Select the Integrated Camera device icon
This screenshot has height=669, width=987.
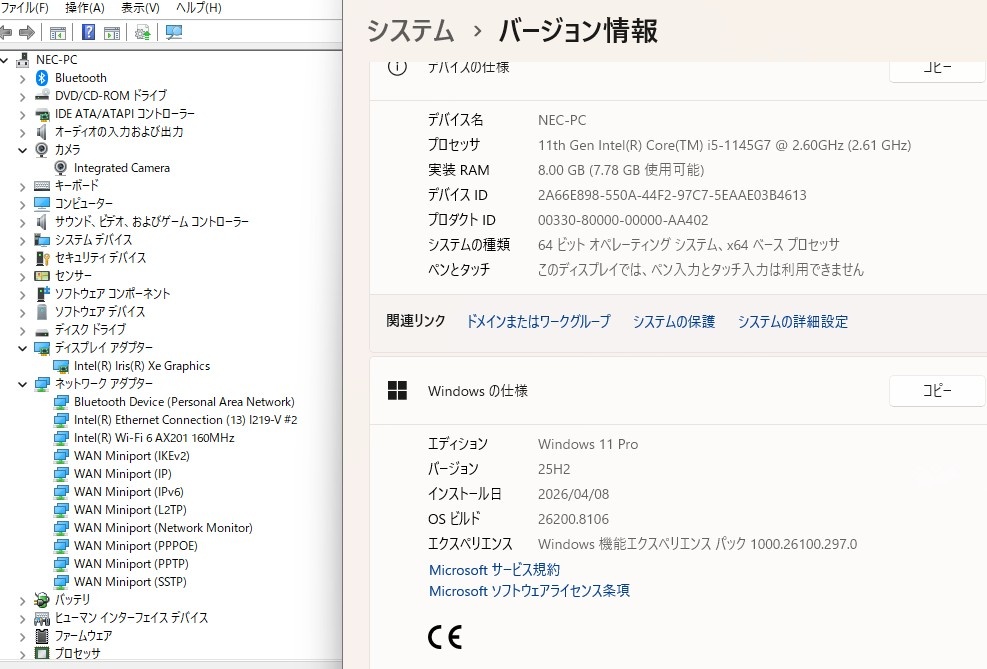click(x=61, y=168)
